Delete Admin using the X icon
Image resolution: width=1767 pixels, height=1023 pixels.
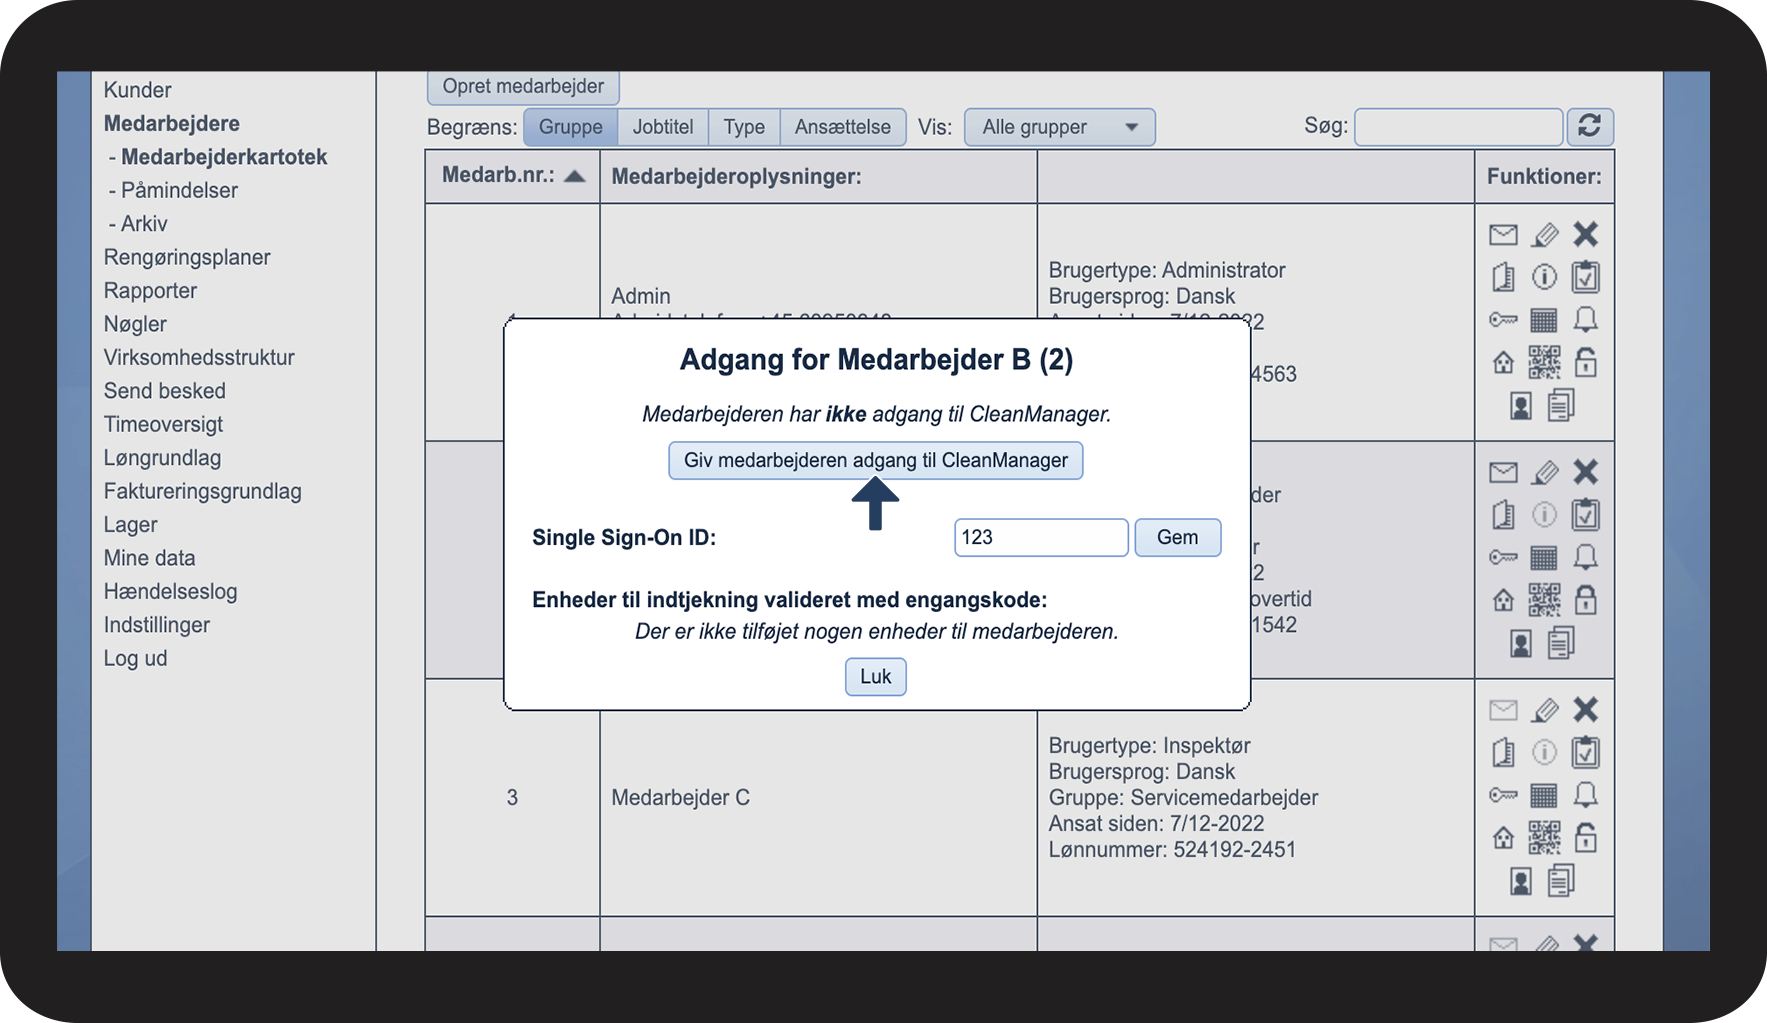[1586, 234]
